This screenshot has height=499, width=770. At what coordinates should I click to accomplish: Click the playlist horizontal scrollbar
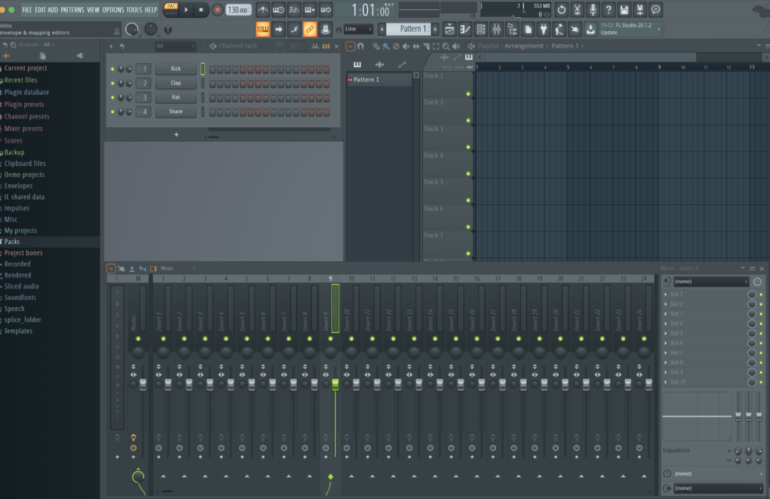(591, 57)
